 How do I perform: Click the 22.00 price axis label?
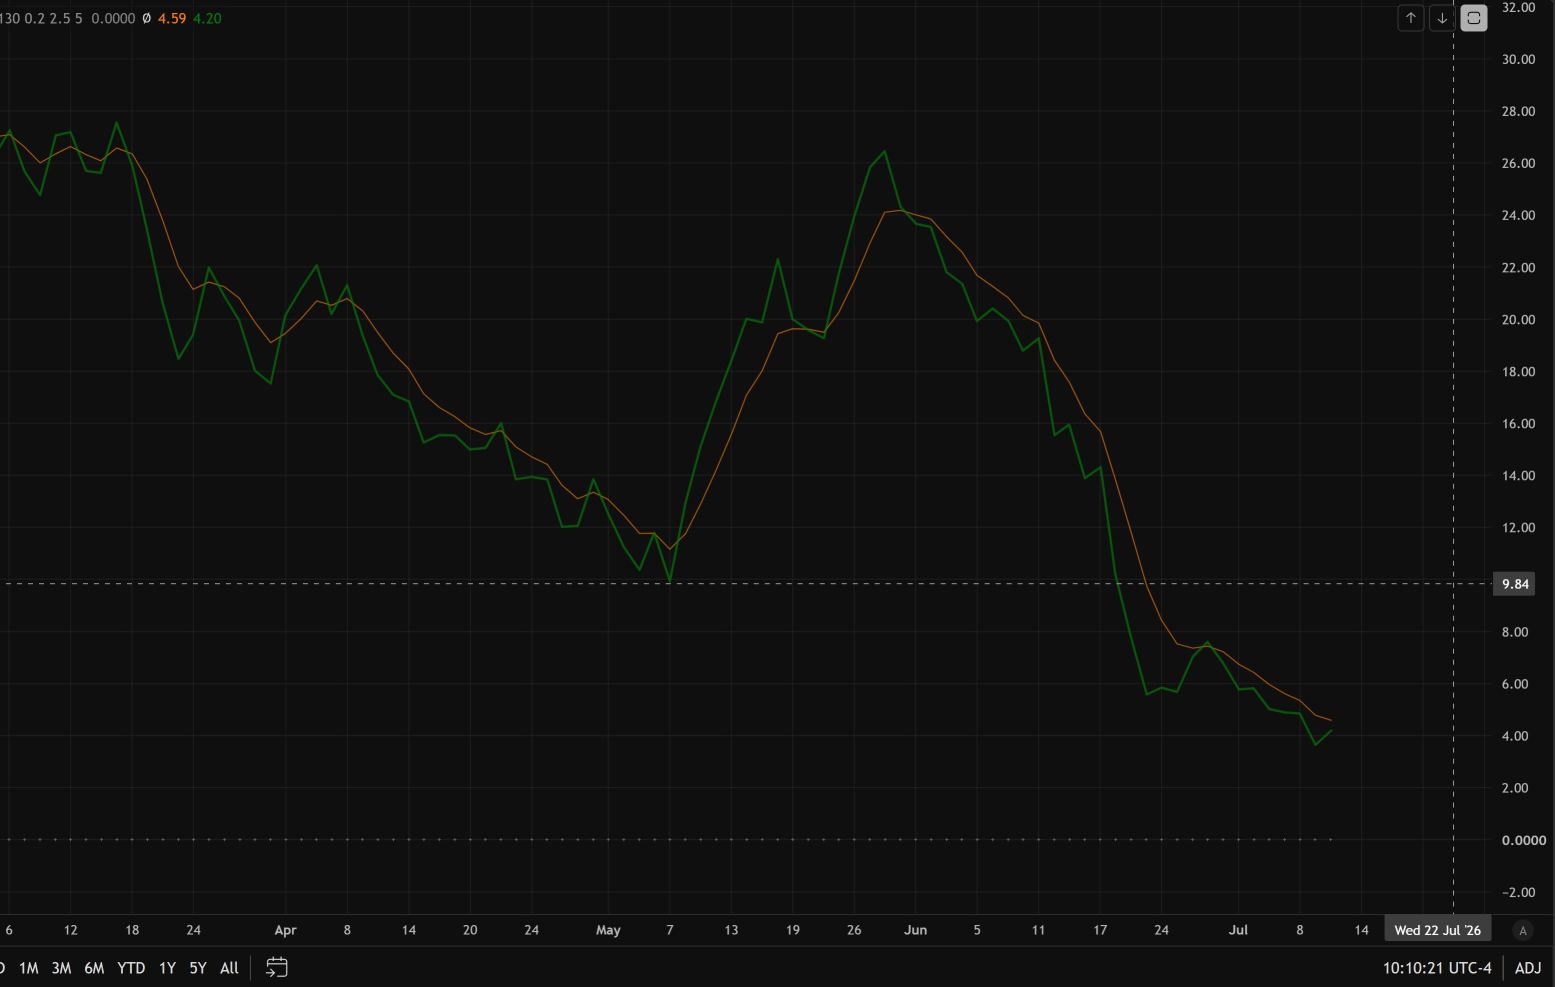tap(1518, 268)
